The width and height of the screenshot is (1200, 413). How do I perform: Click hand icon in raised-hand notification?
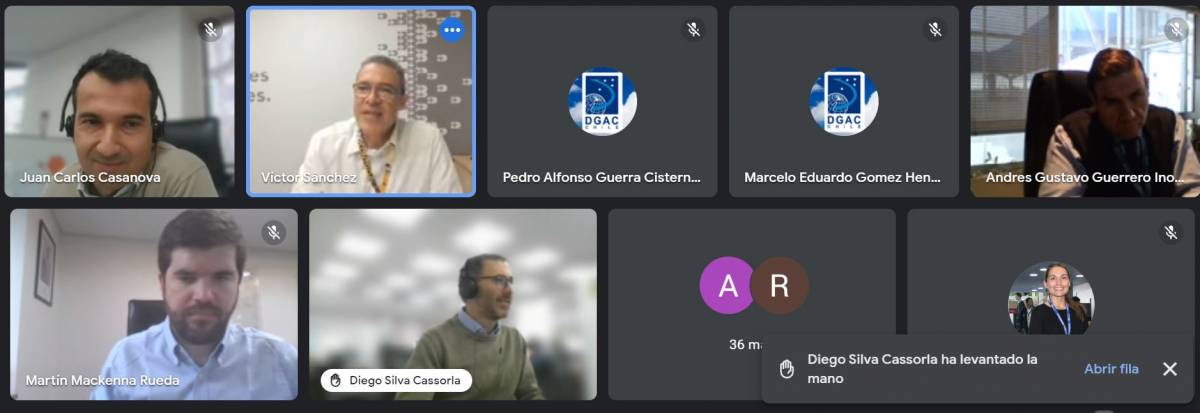(x=787, y=369)
